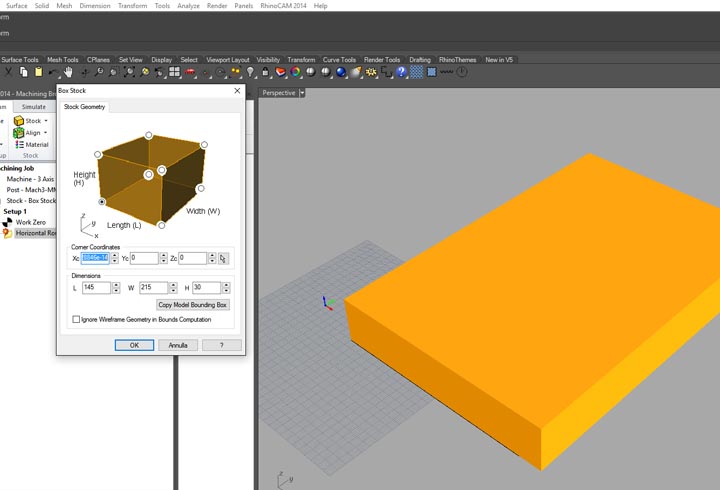Select the Zoom Extents icon
720x490 pixels.
click(129, 72)
